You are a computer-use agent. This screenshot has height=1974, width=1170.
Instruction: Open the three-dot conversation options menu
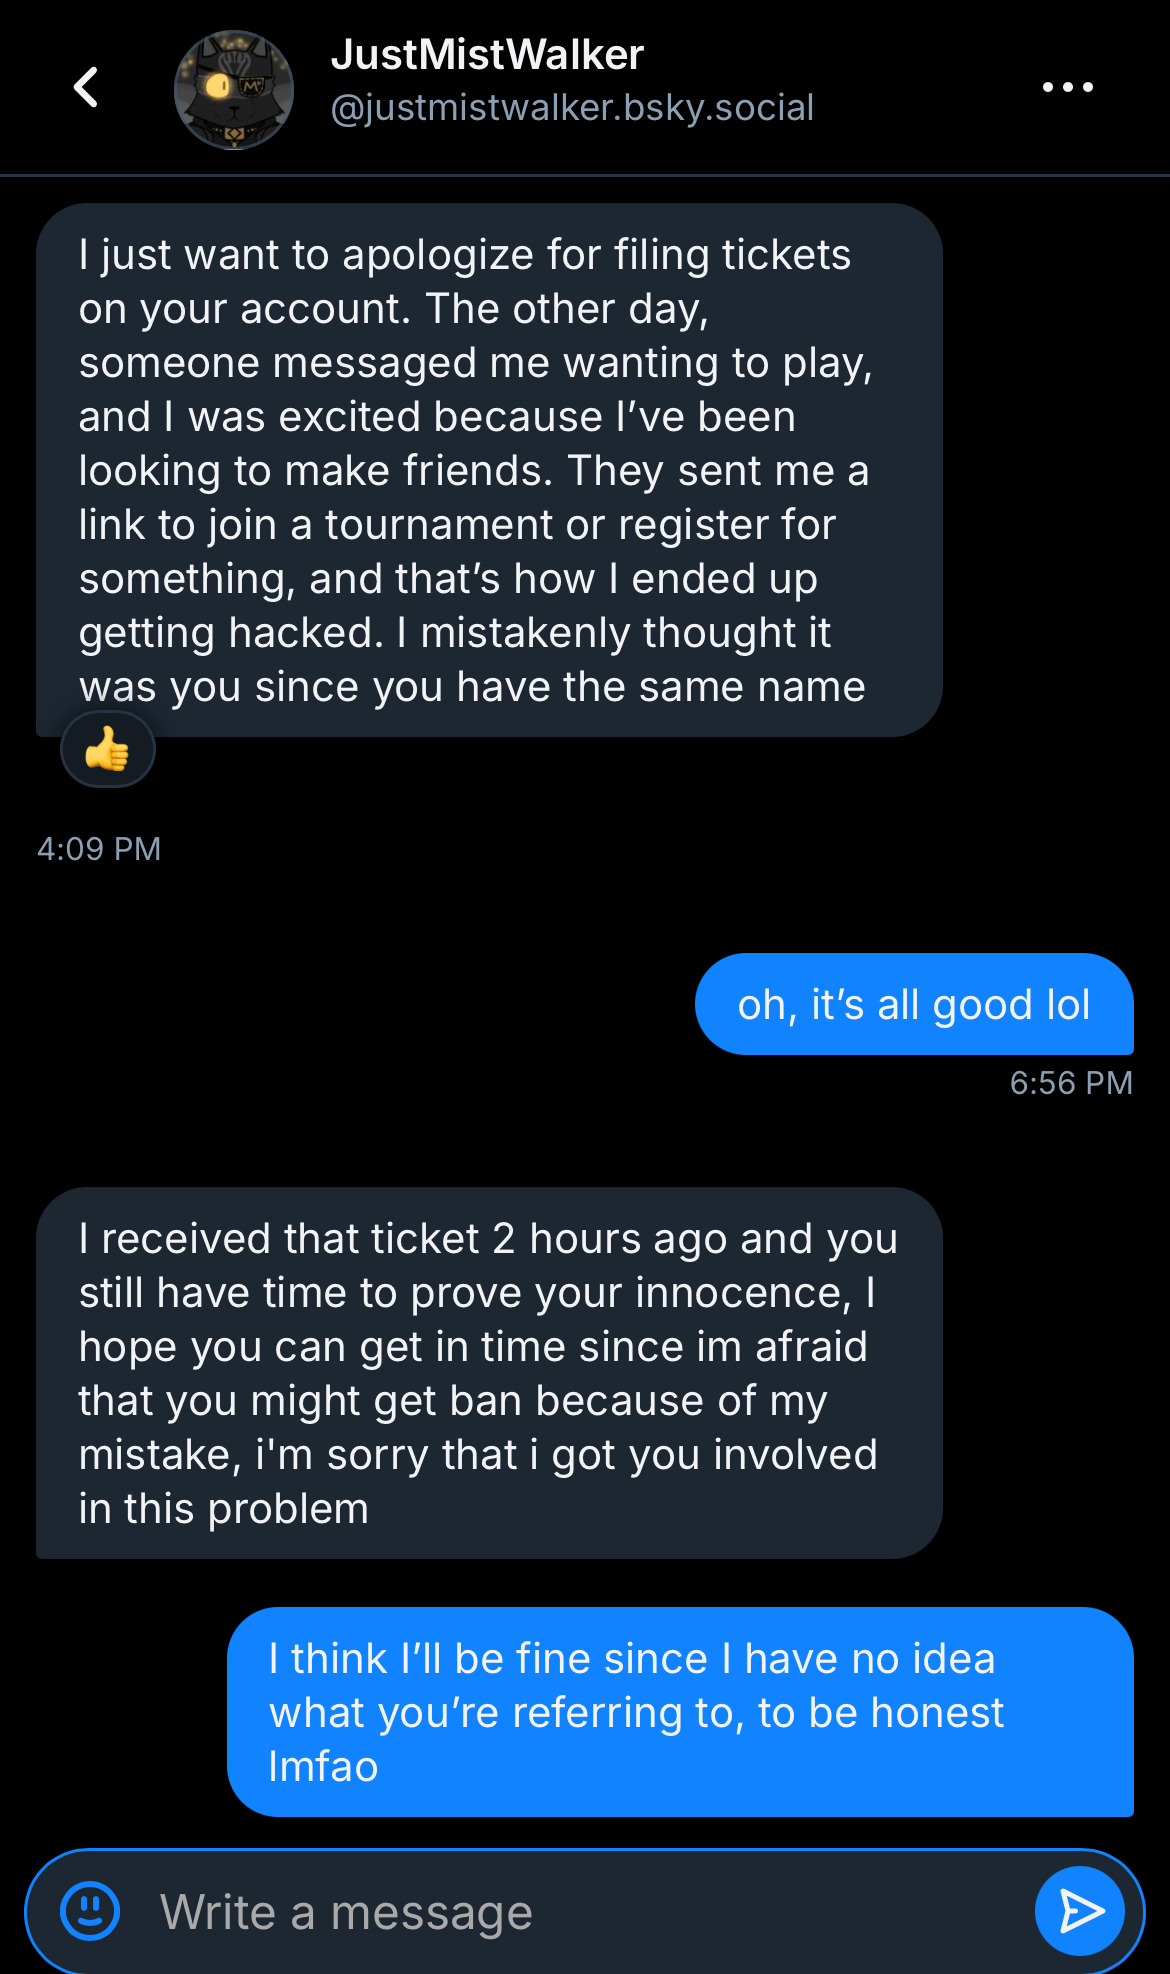click(1067, 87)
